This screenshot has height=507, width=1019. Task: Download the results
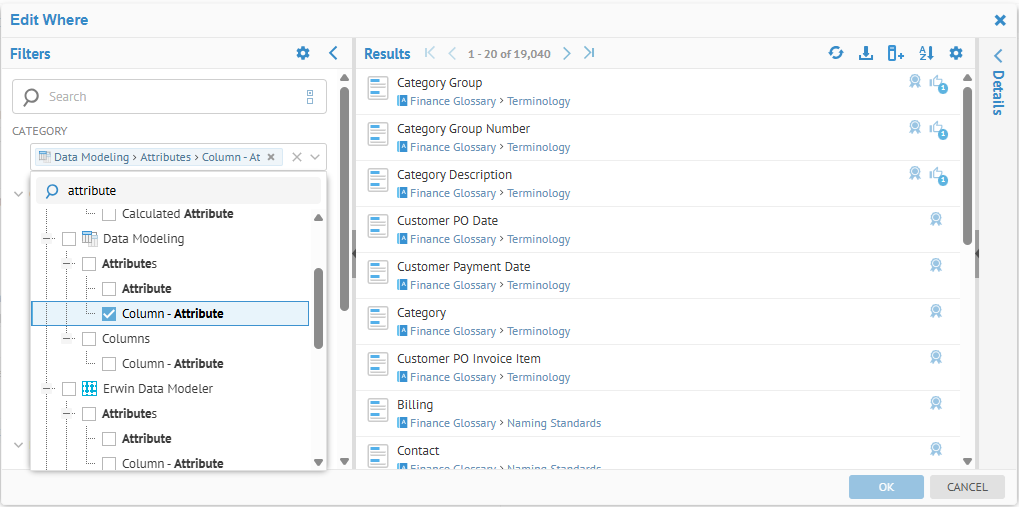coord(866,53)
